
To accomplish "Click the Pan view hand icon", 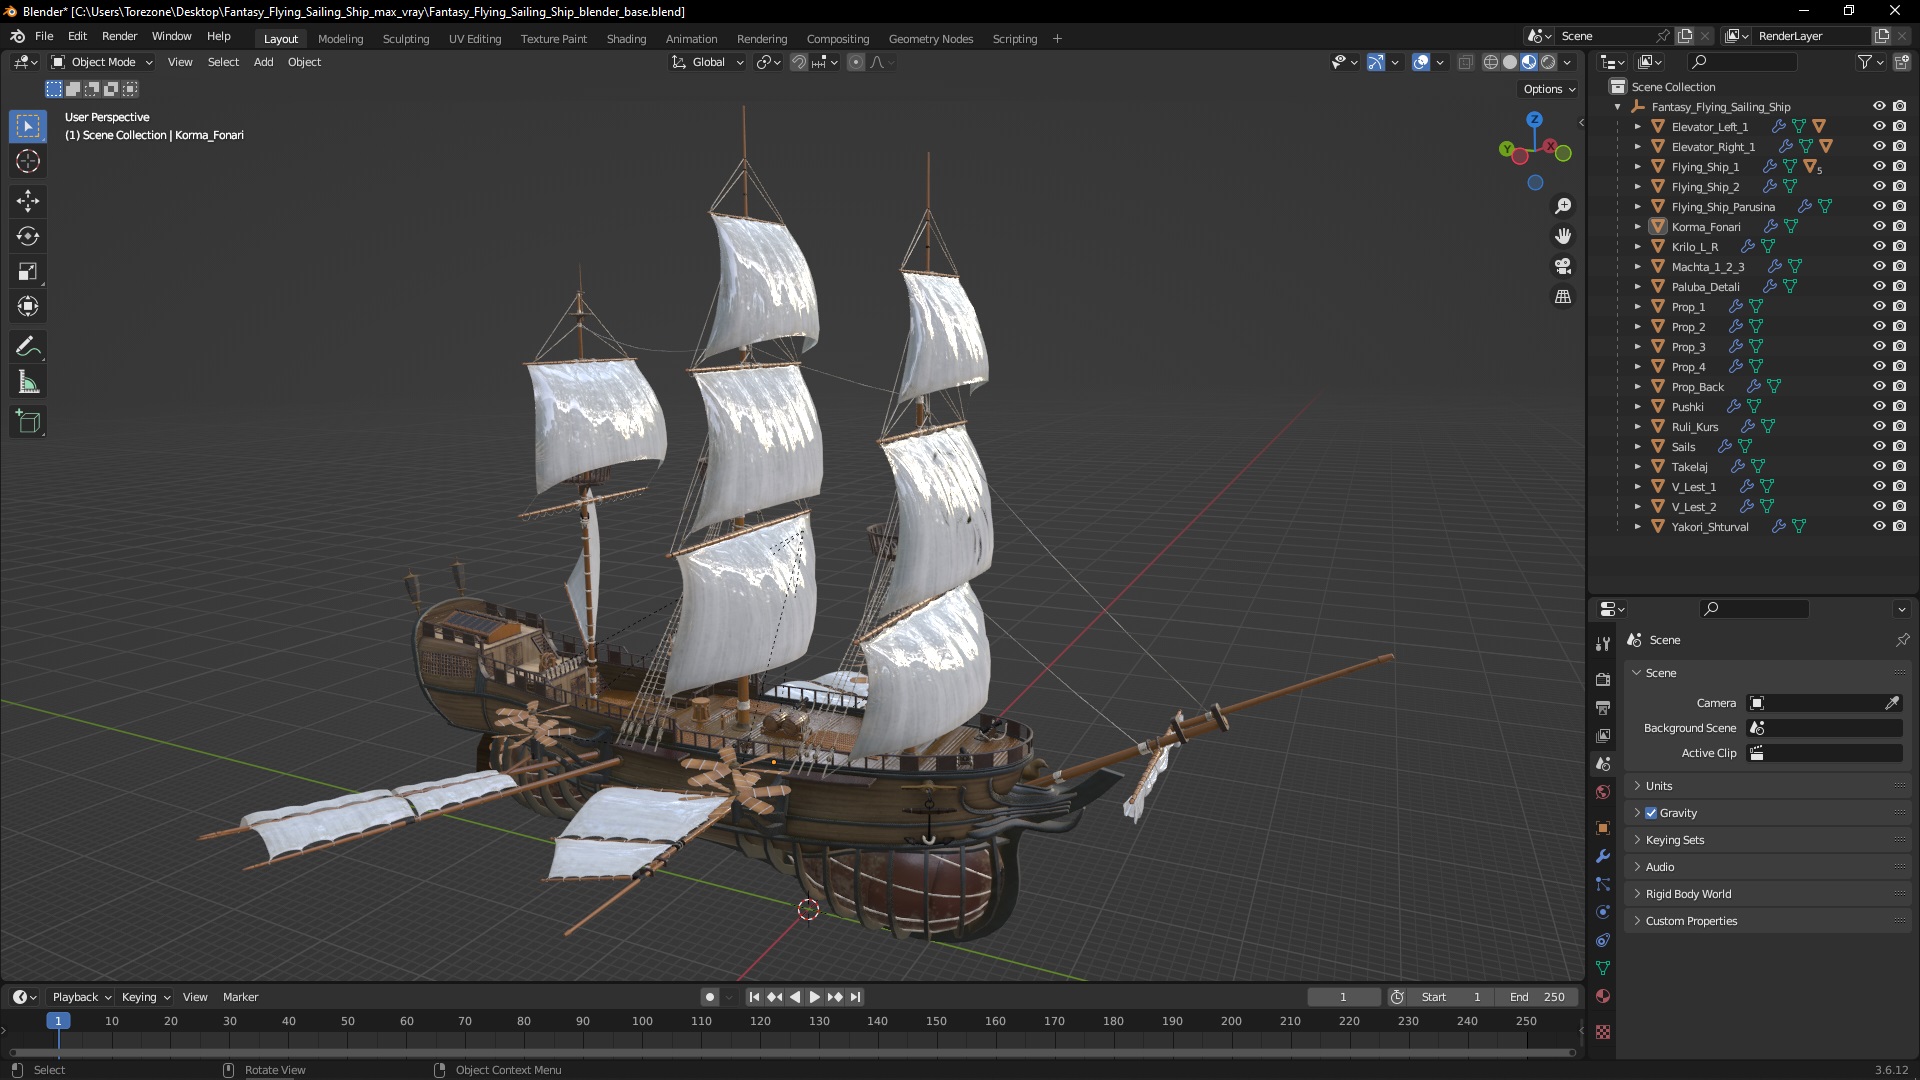I will [1562, 236].
